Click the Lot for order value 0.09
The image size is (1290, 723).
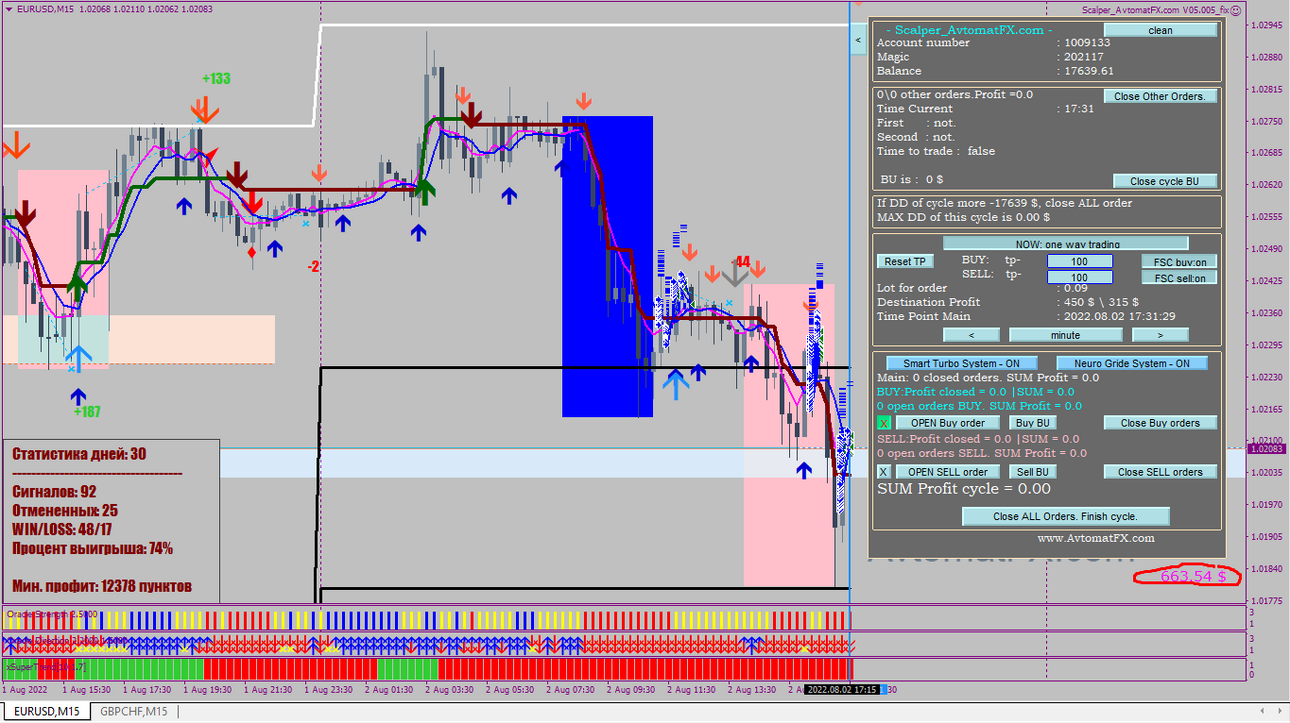click(x=1075, y=288)
